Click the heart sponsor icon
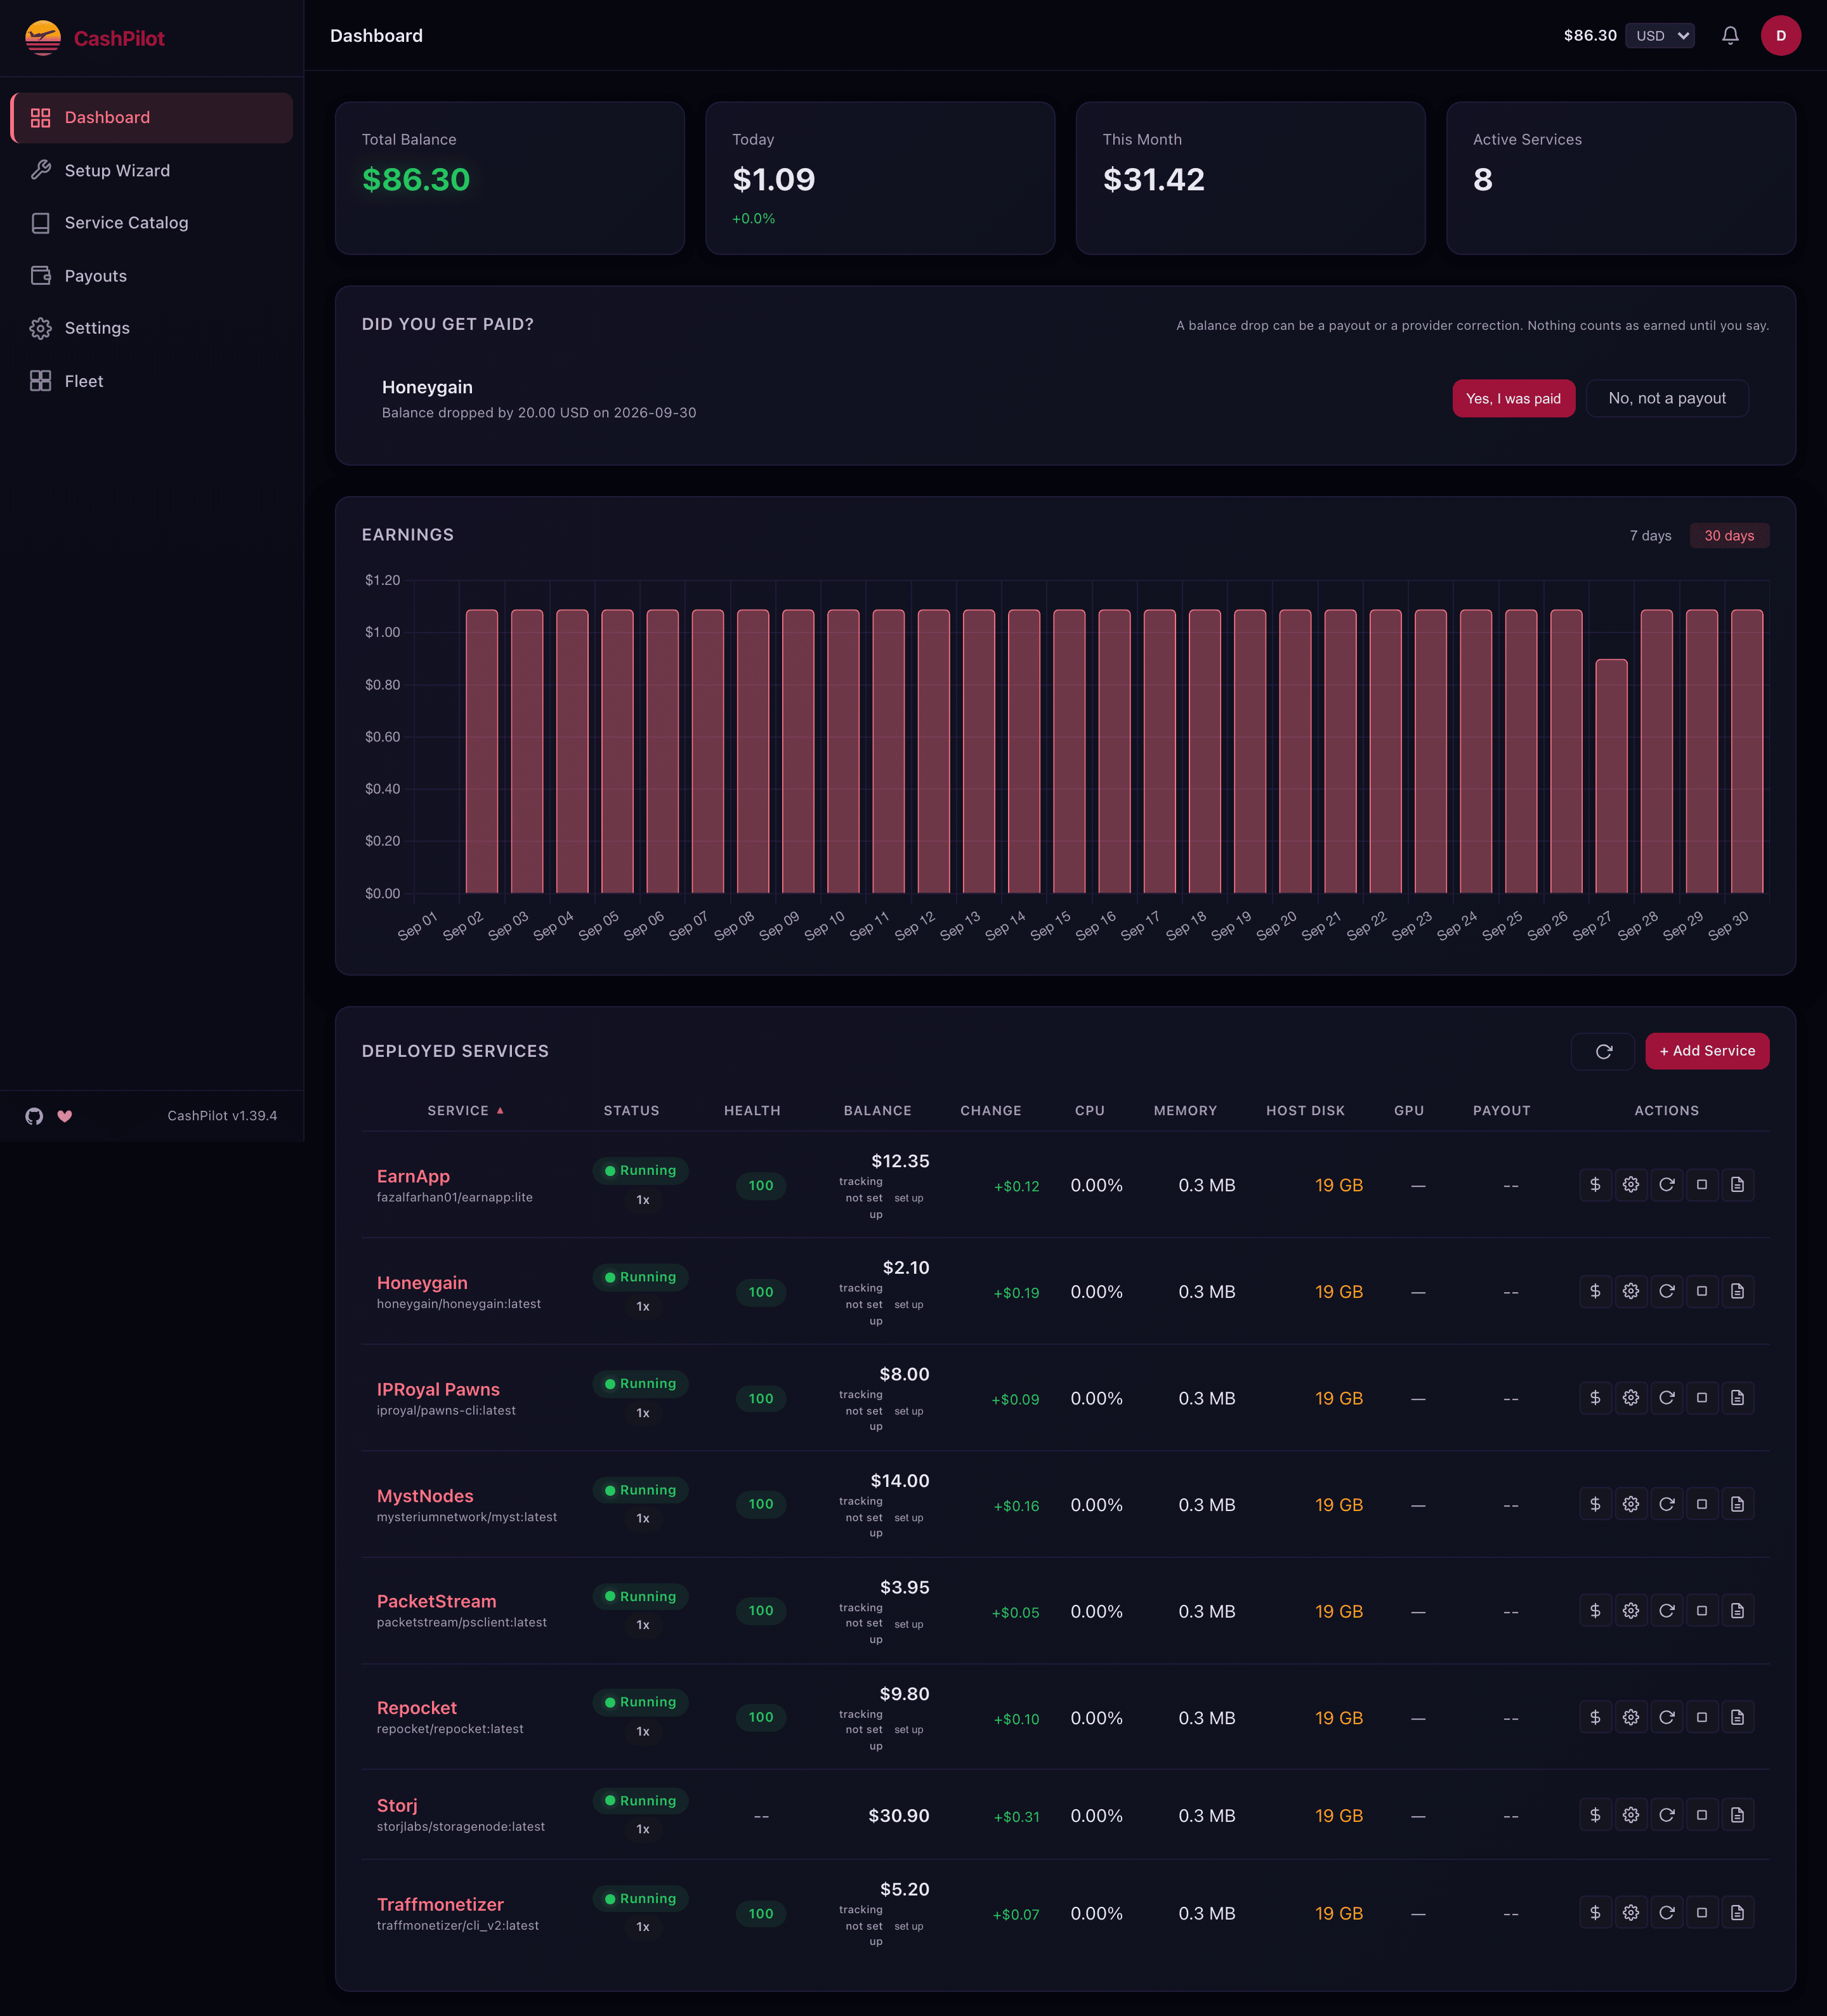The width and height of the screenshot is (1827, 2016). click(x=65, y=1116)
